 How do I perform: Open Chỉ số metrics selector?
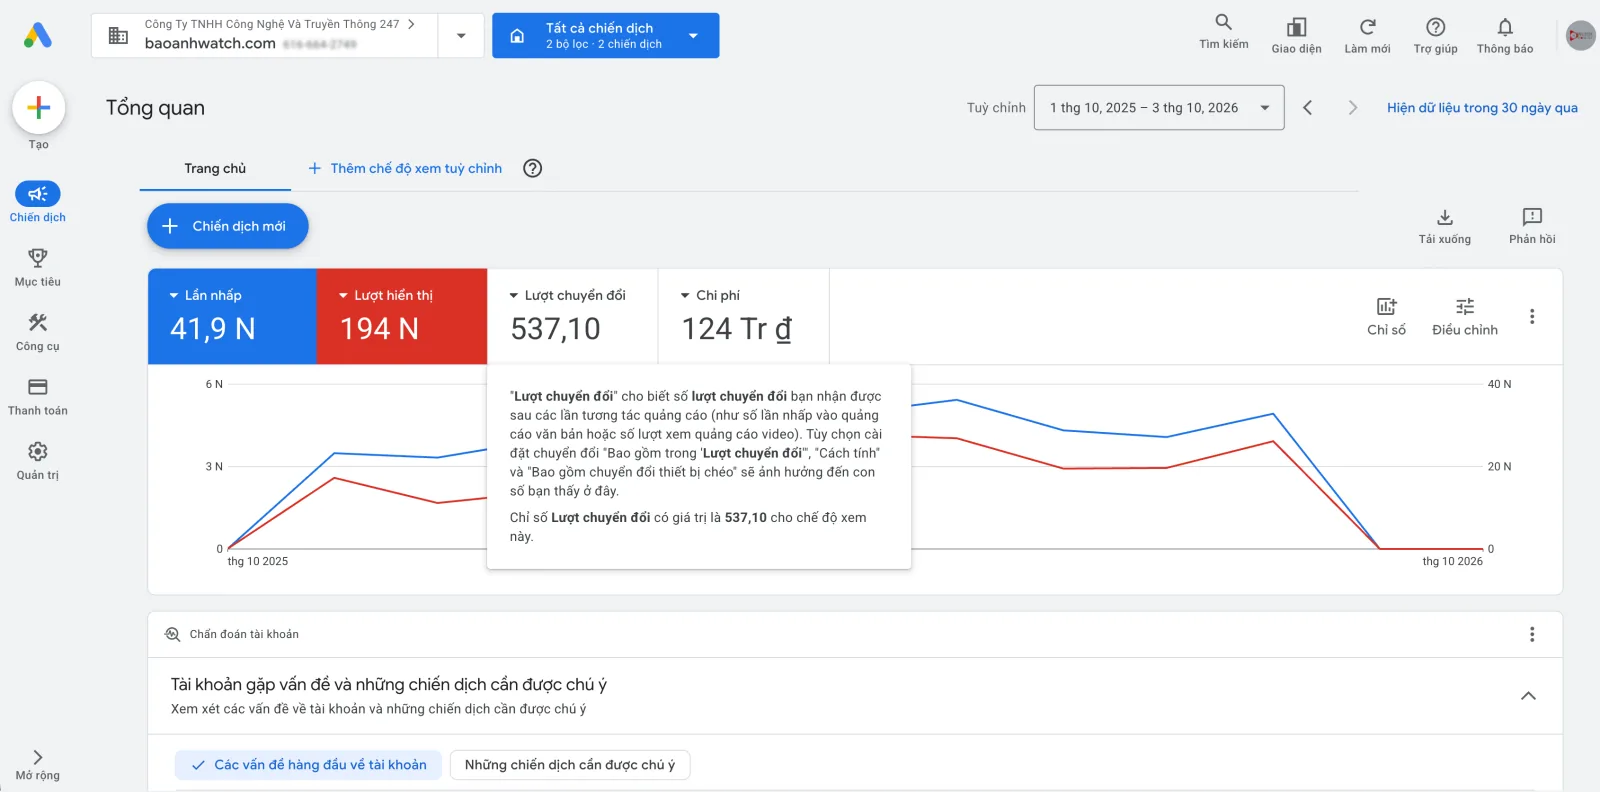[1386, 316]
